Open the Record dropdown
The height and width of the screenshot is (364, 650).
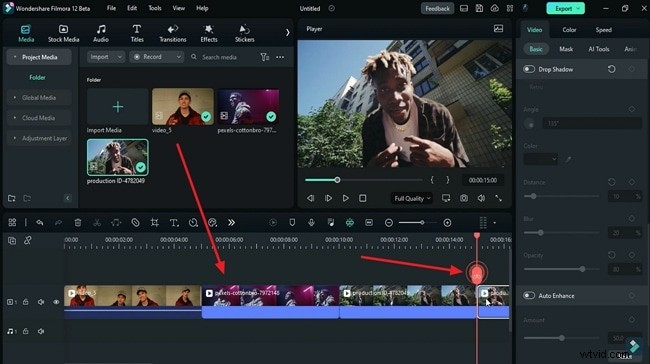click(157, 57)
